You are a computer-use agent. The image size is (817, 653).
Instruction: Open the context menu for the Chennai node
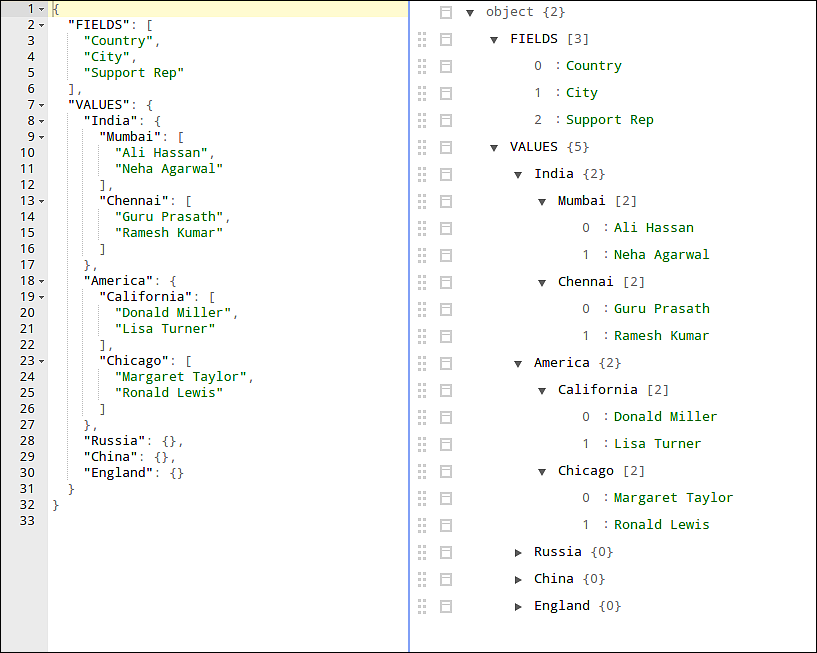tap(445, 281)
